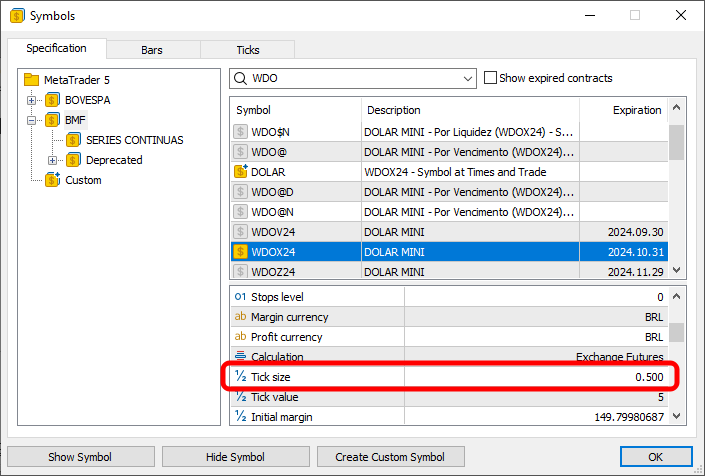Click the Tick size value 0.500
The image size is (705, 476).
point(649,377)
